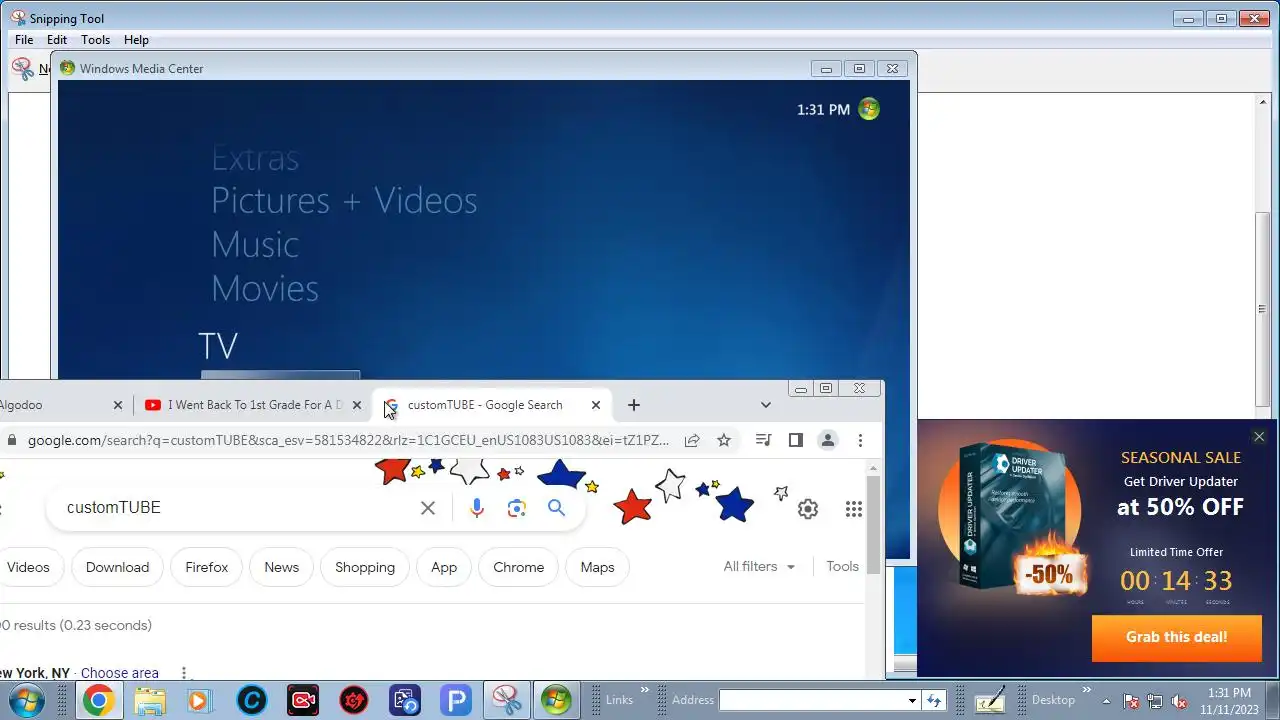Open Google quick settings gear

click(x=808, y=509)
